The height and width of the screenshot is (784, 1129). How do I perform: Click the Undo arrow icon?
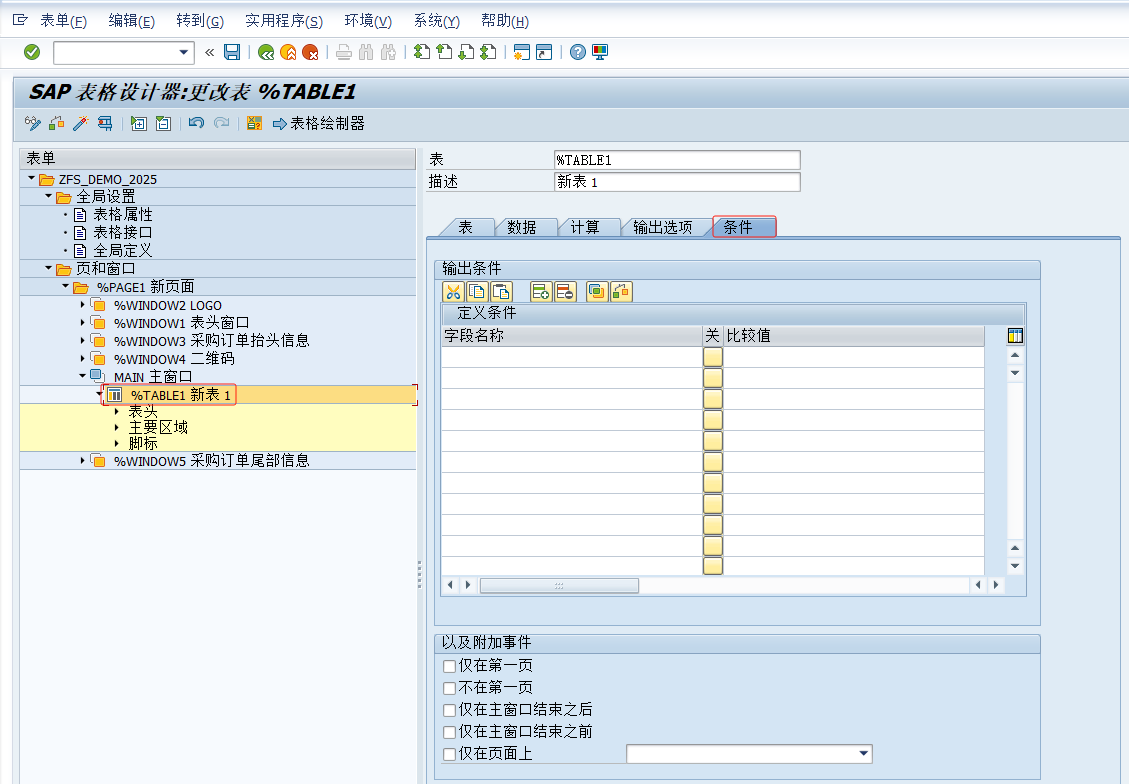tap(196, 123)
